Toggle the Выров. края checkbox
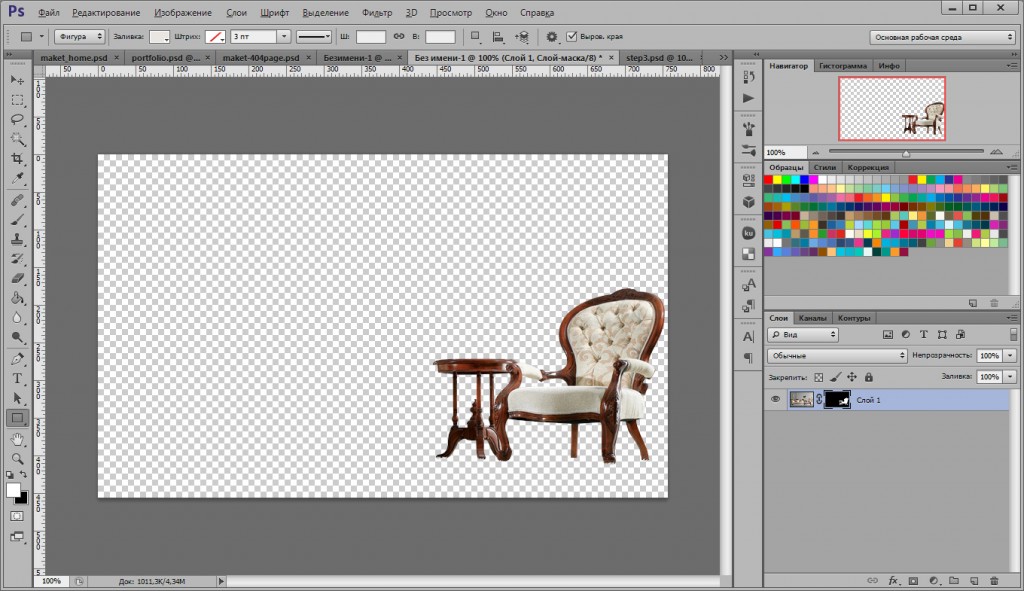This screenshot has height=591, width=1024. coord(572,37)
